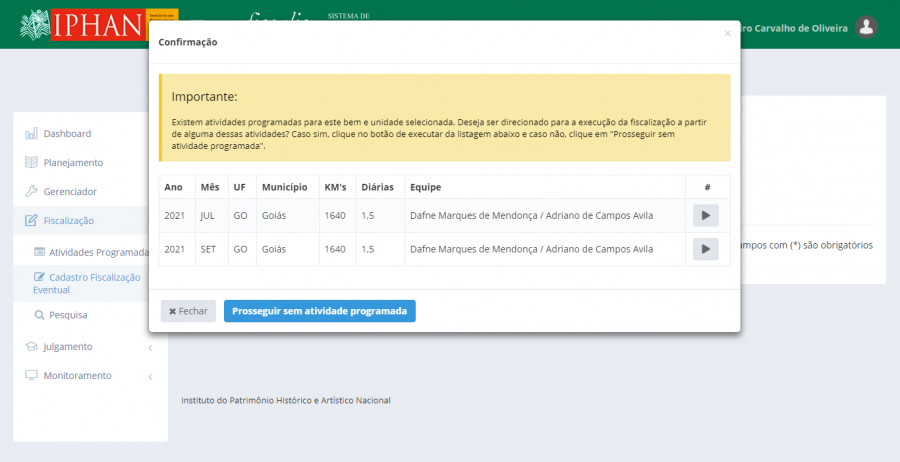900x462 pixels.
Task: Click the Julgamento gavel icon
Action: pyautogui.click(x=31, y=347)
